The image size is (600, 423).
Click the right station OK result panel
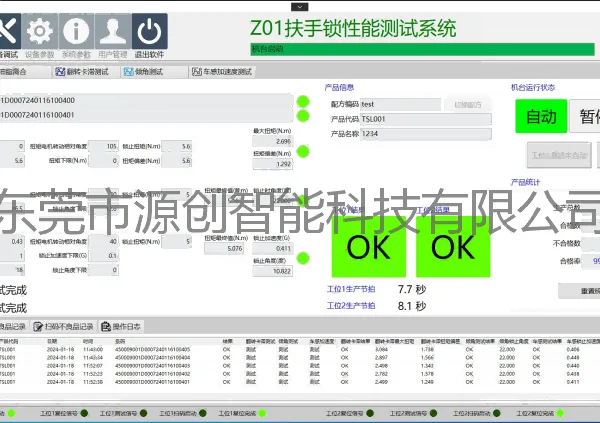click(x=453, y=247)
